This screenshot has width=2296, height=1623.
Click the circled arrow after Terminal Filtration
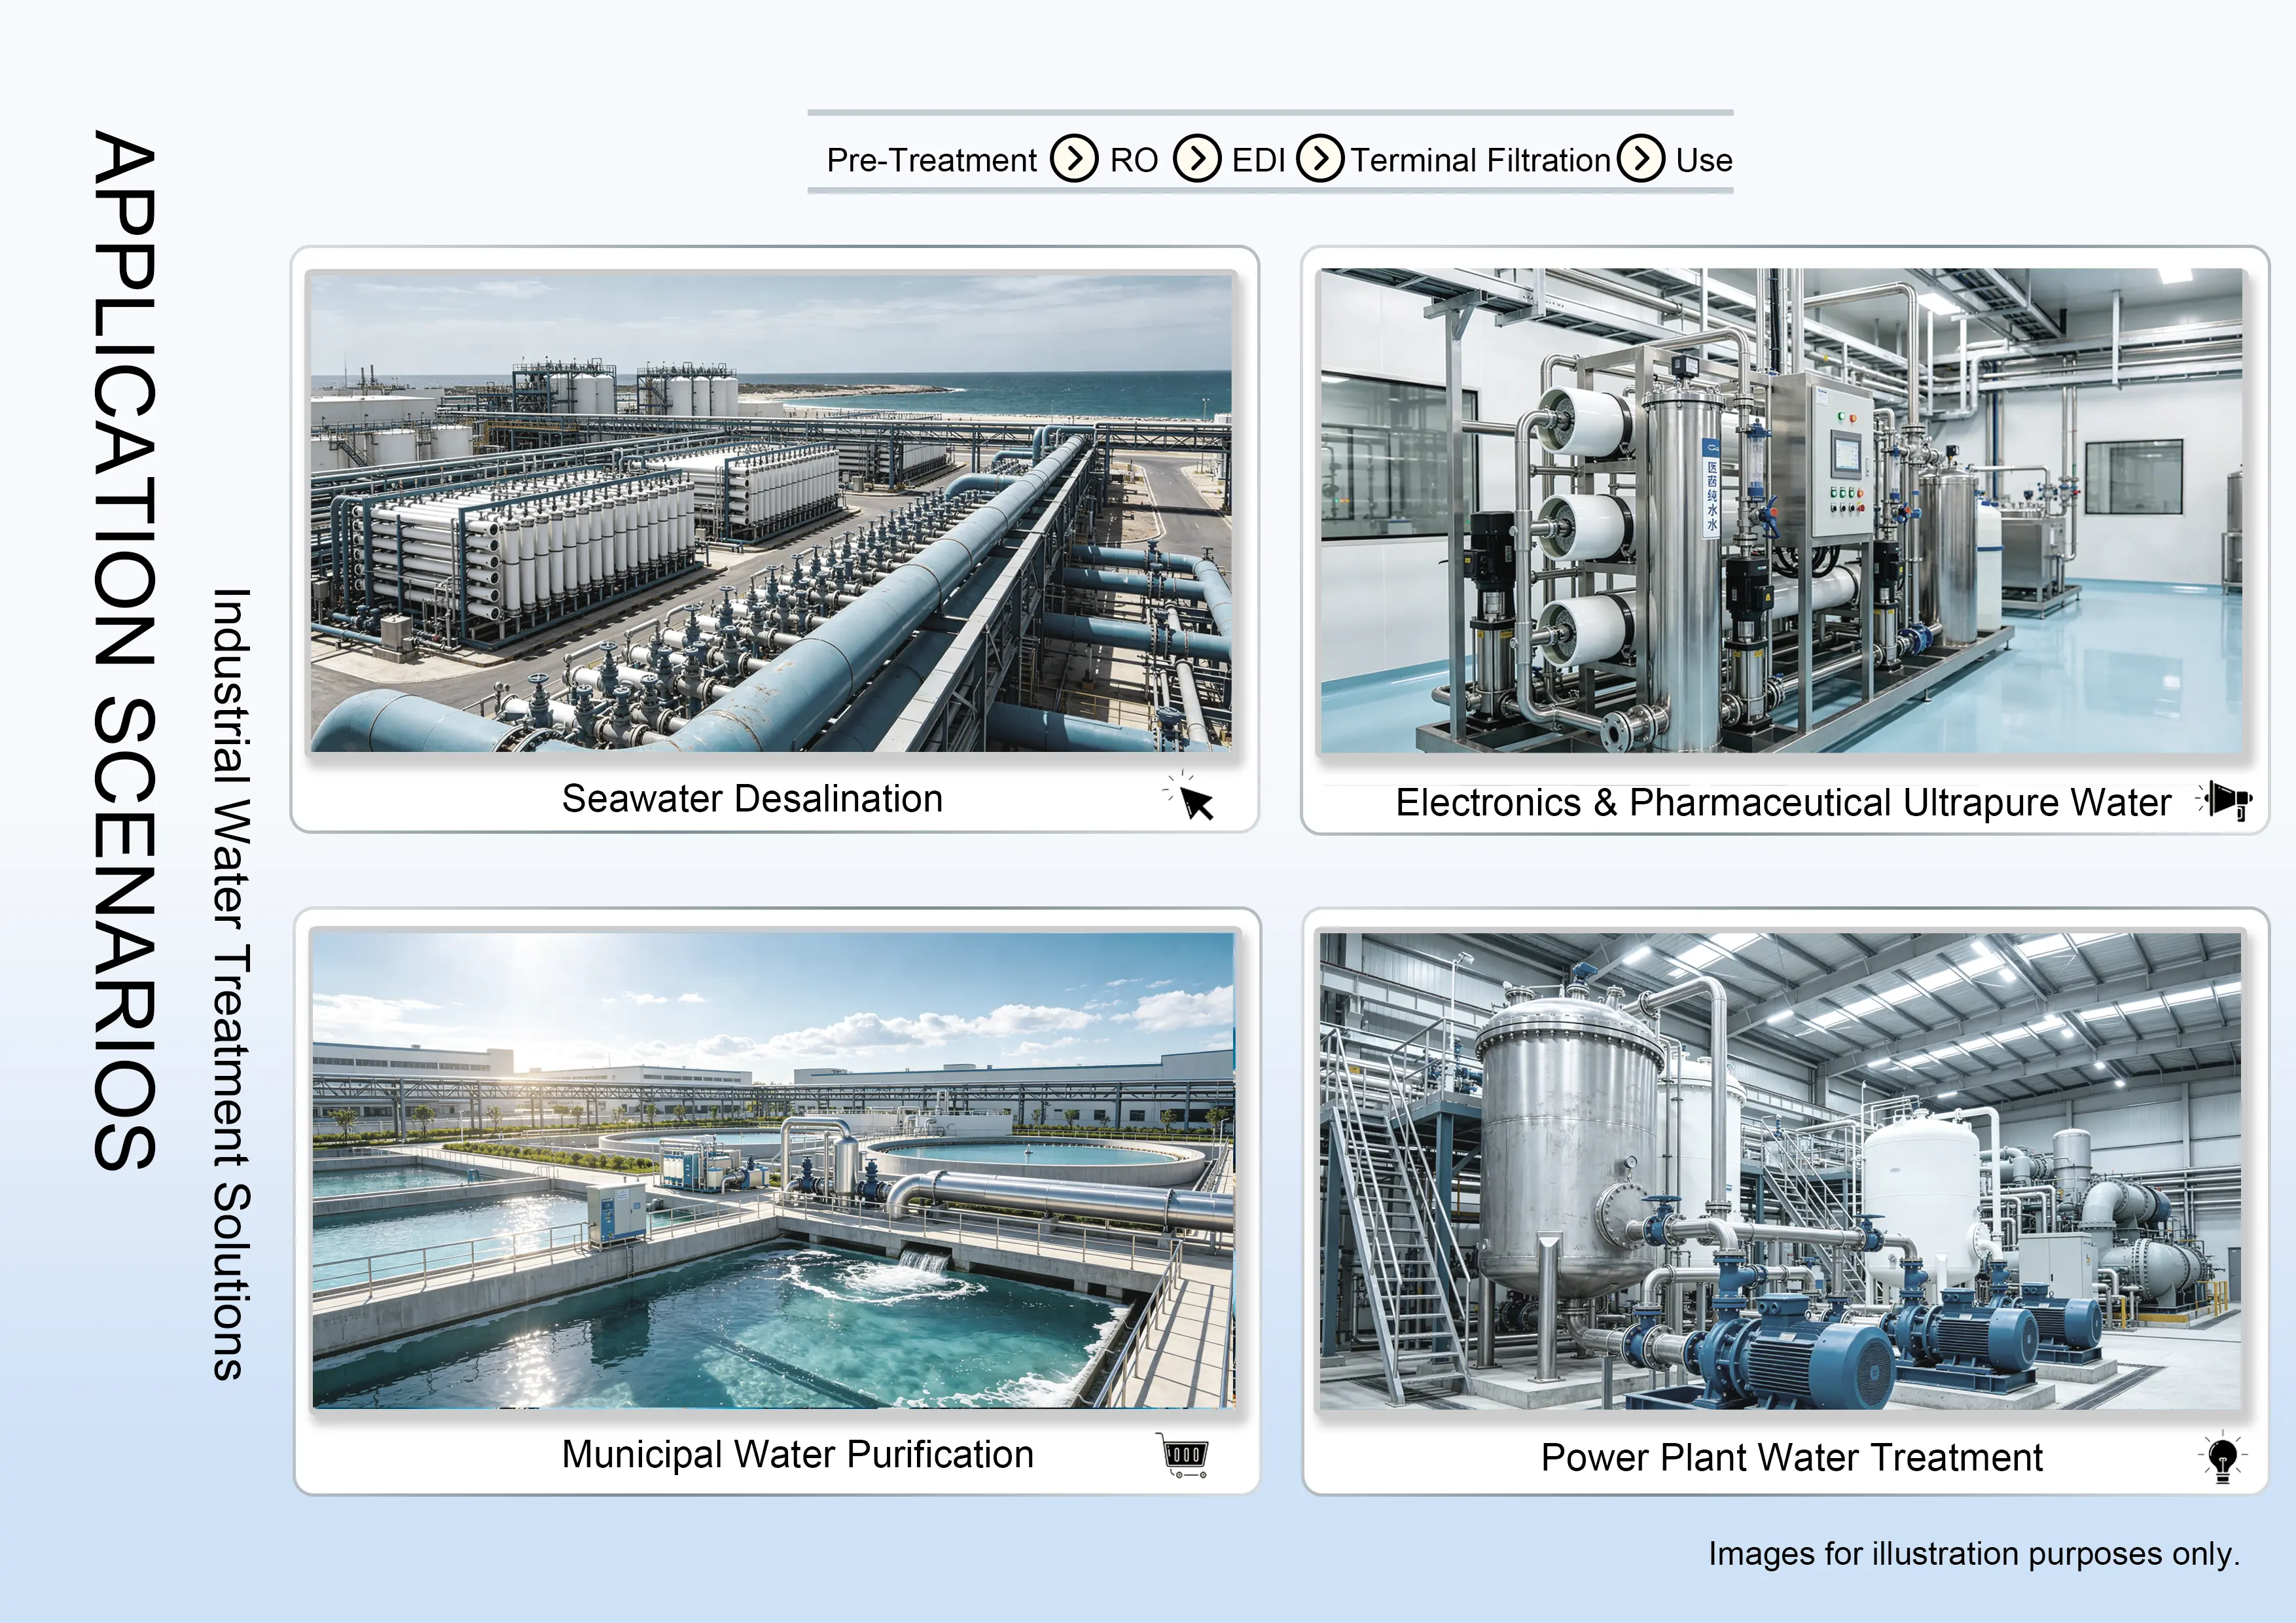pos(1641,159)
